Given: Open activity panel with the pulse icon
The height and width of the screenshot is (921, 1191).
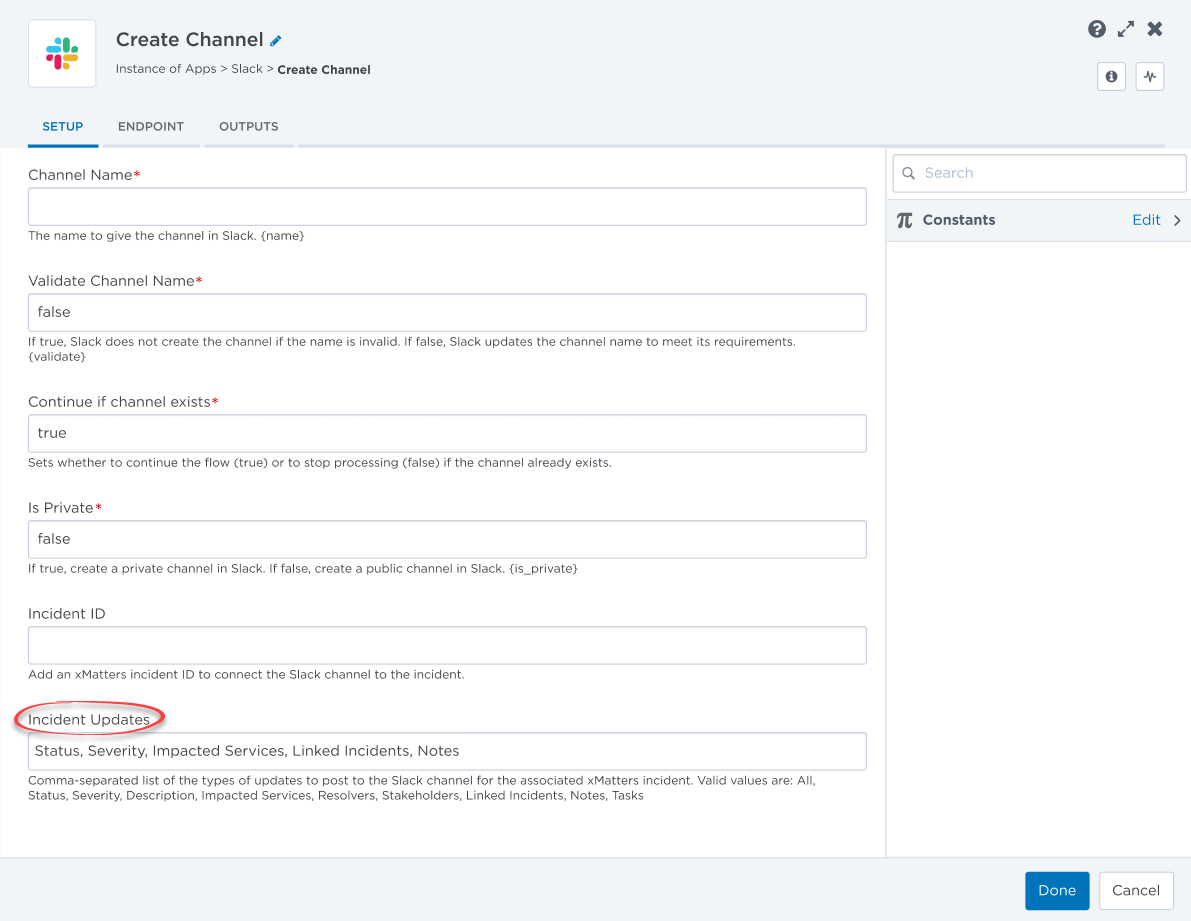Looking at the screenshot, I should tap(1150, 76).
